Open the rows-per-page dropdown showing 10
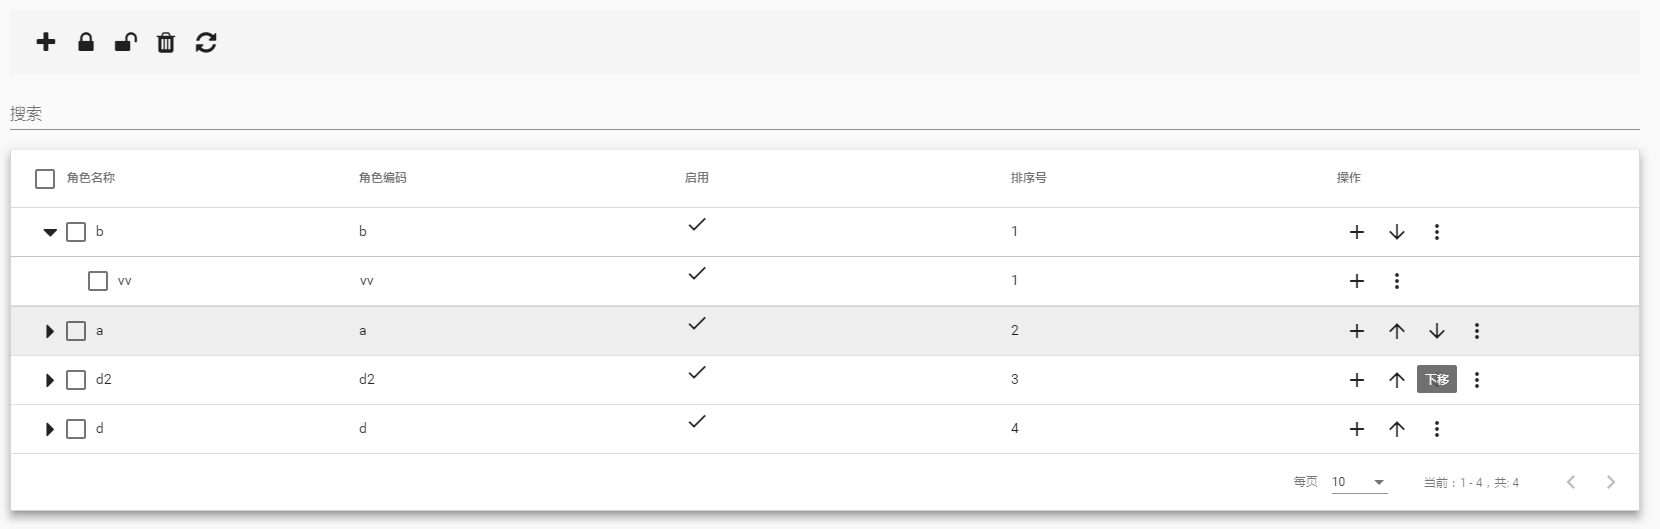This screenshot has height=529, width=1660. click(1359, 482)
